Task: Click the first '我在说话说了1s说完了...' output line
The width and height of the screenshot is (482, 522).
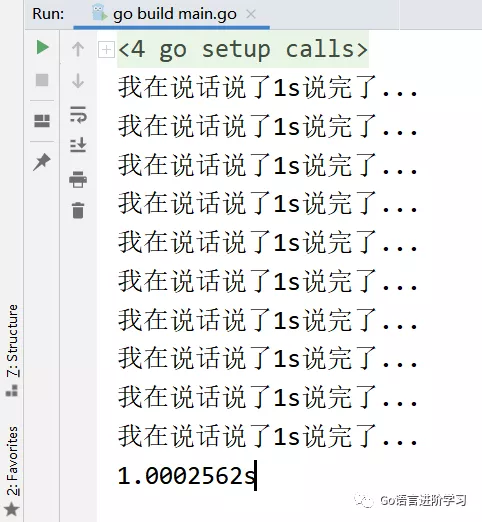Action: tap(268, 87)
